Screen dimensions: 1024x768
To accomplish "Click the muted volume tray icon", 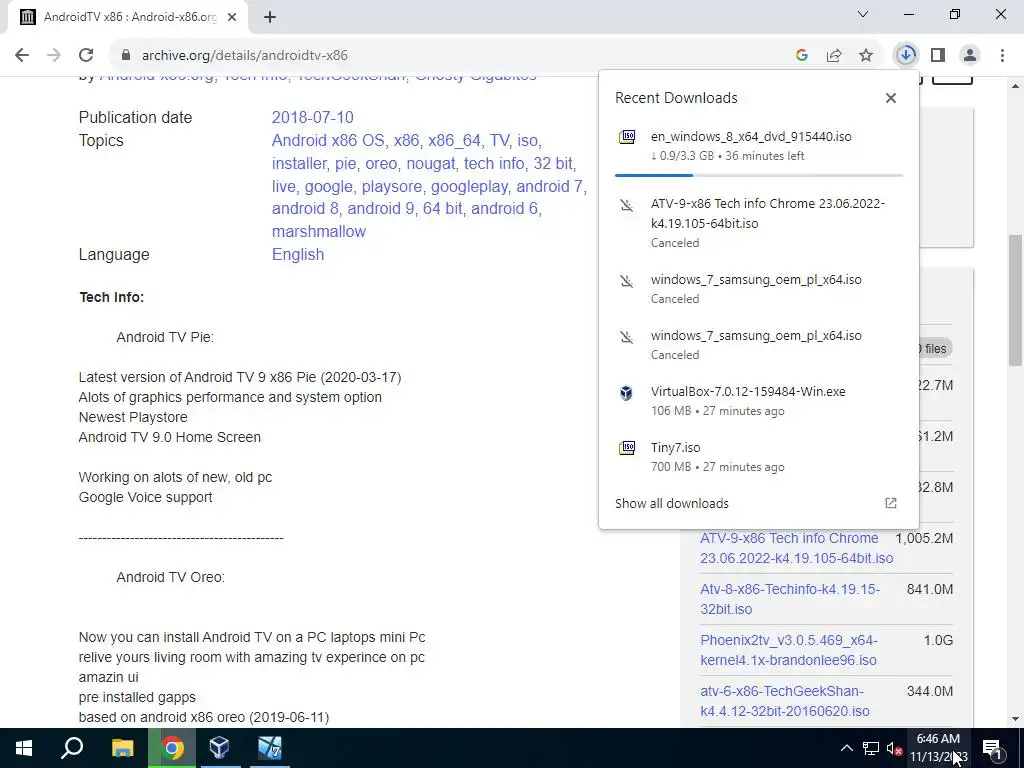I will coord(894,748).
